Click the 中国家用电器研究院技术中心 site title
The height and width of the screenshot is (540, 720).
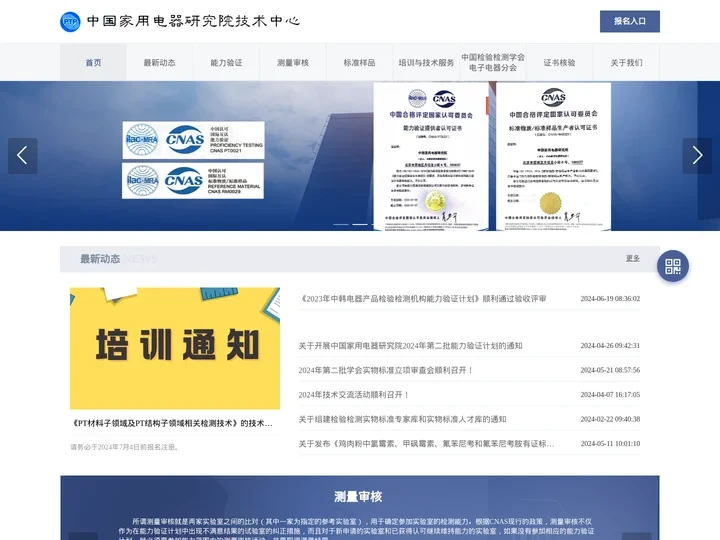193,21
